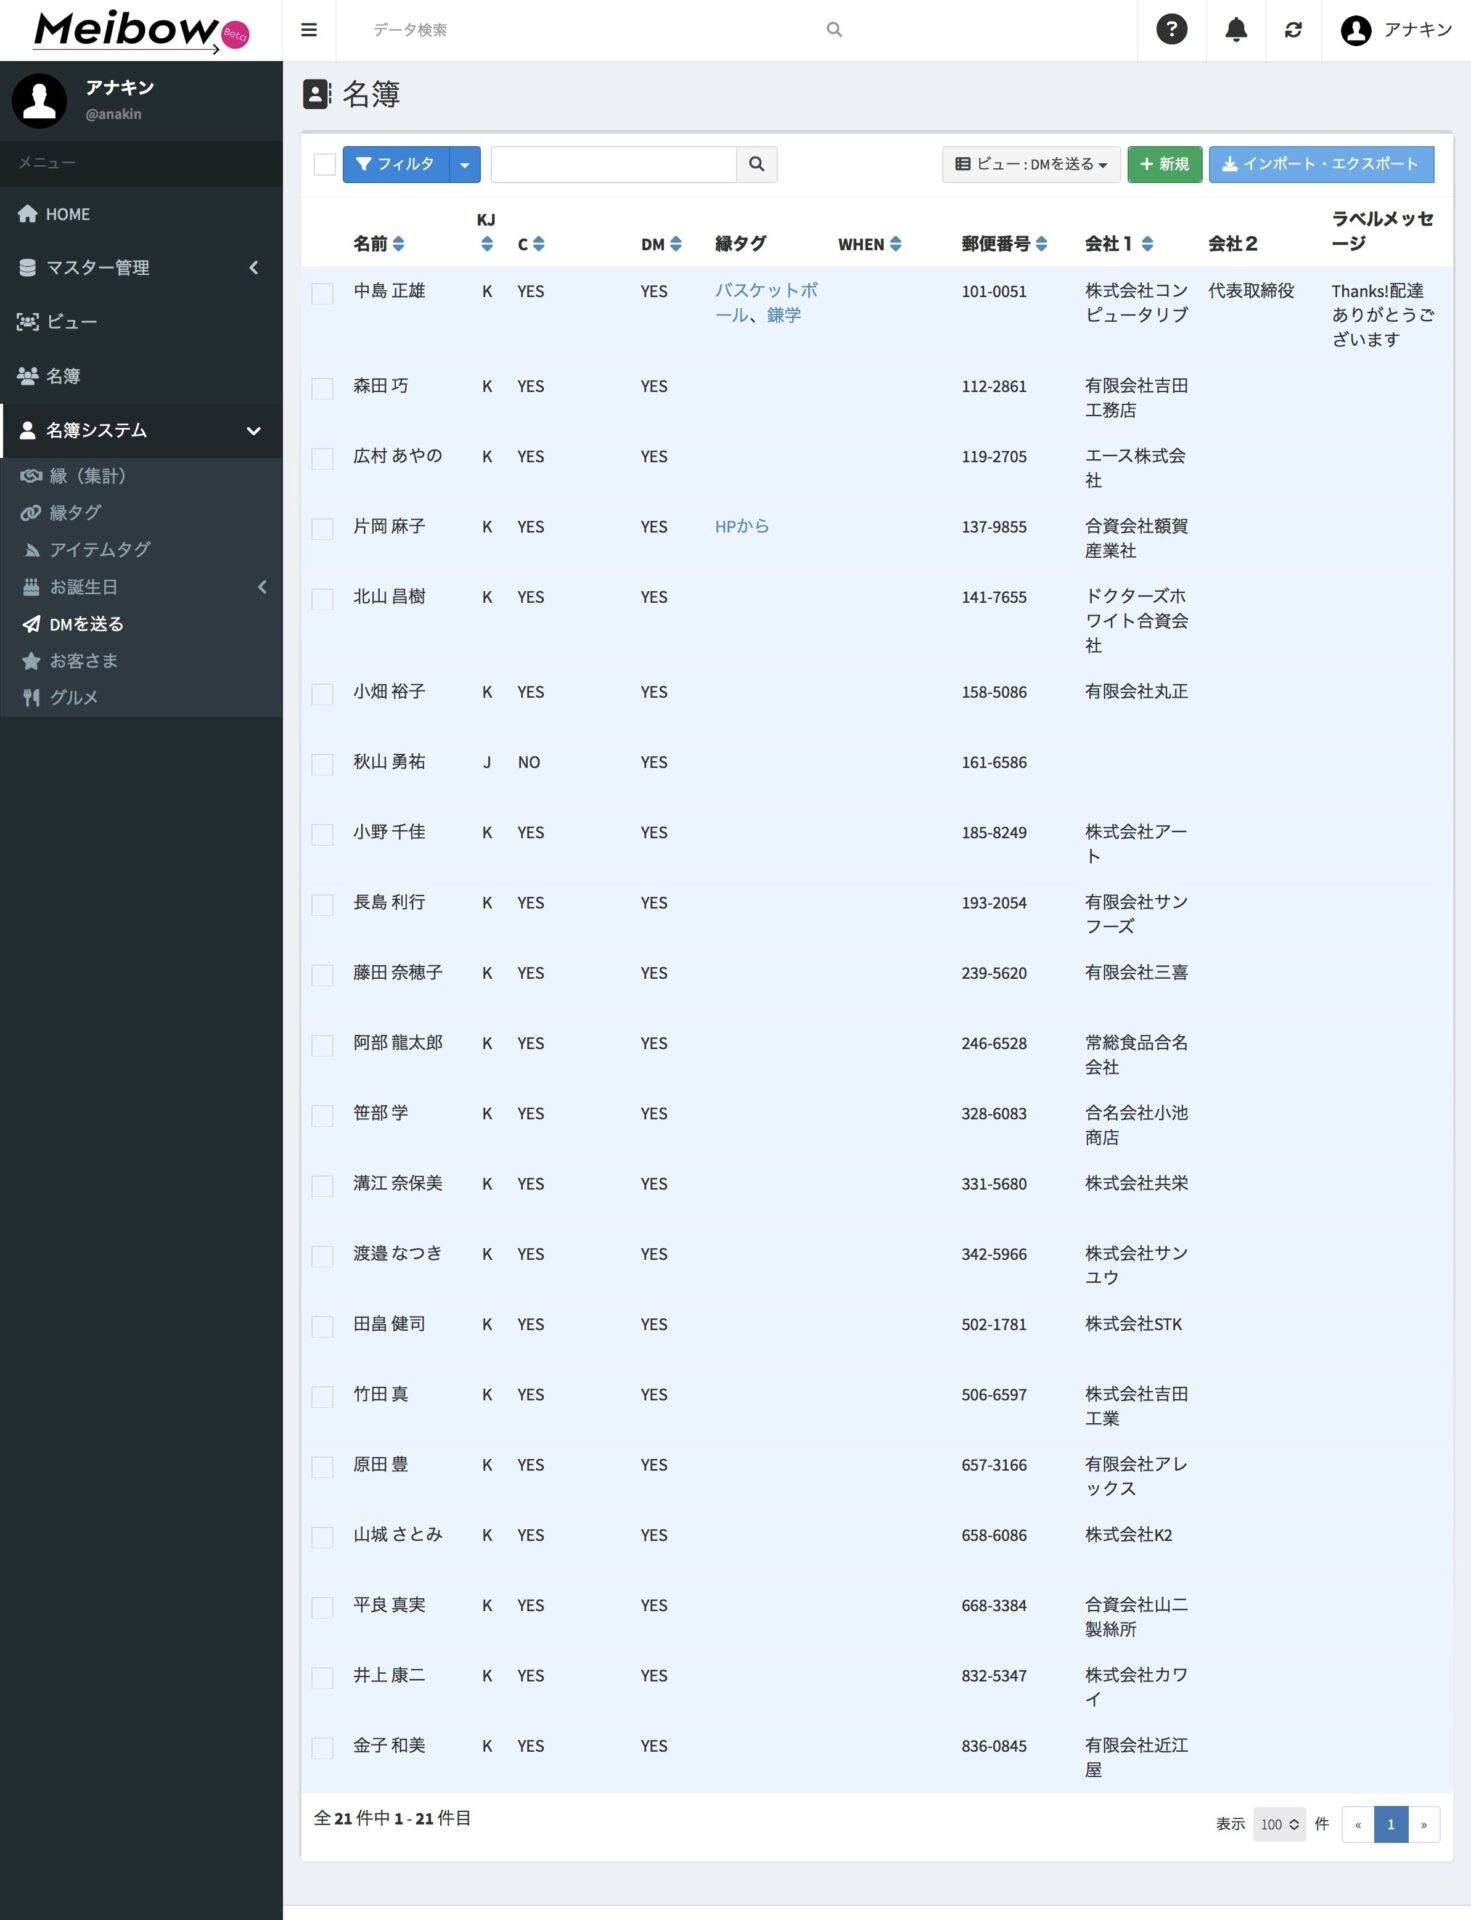Click the フィルタ button
This screenshot has width=1471, height=1920.
coord(396,164)
